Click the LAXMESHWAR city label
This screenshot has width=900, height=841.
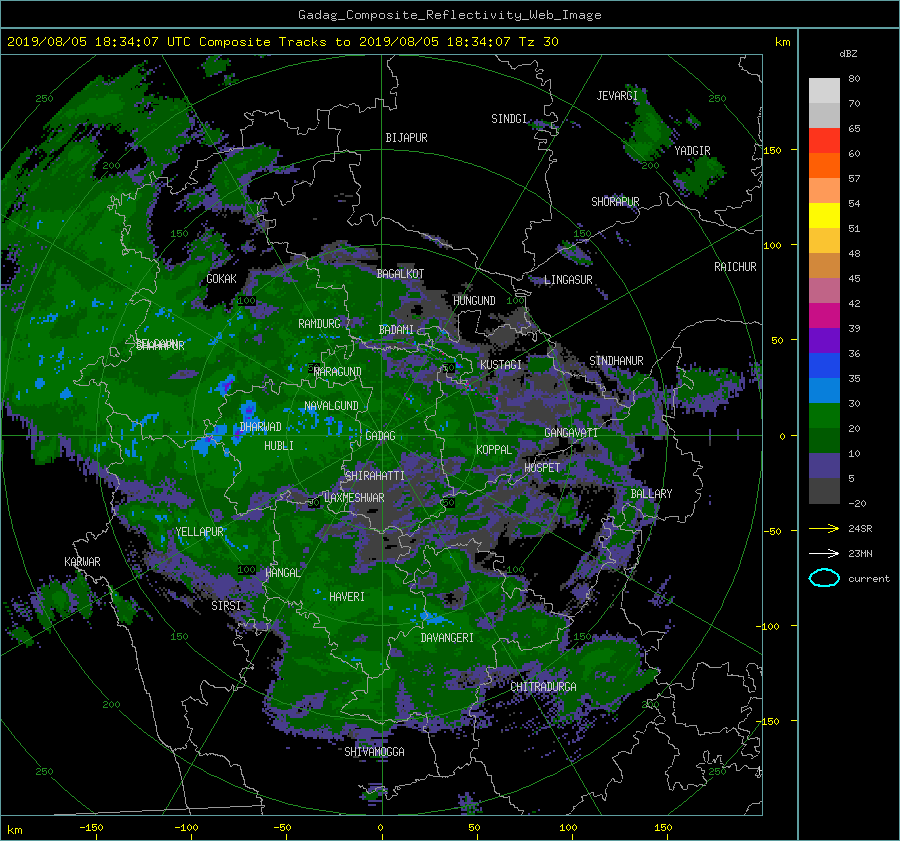pyautogui.click(x=354, y=498)
